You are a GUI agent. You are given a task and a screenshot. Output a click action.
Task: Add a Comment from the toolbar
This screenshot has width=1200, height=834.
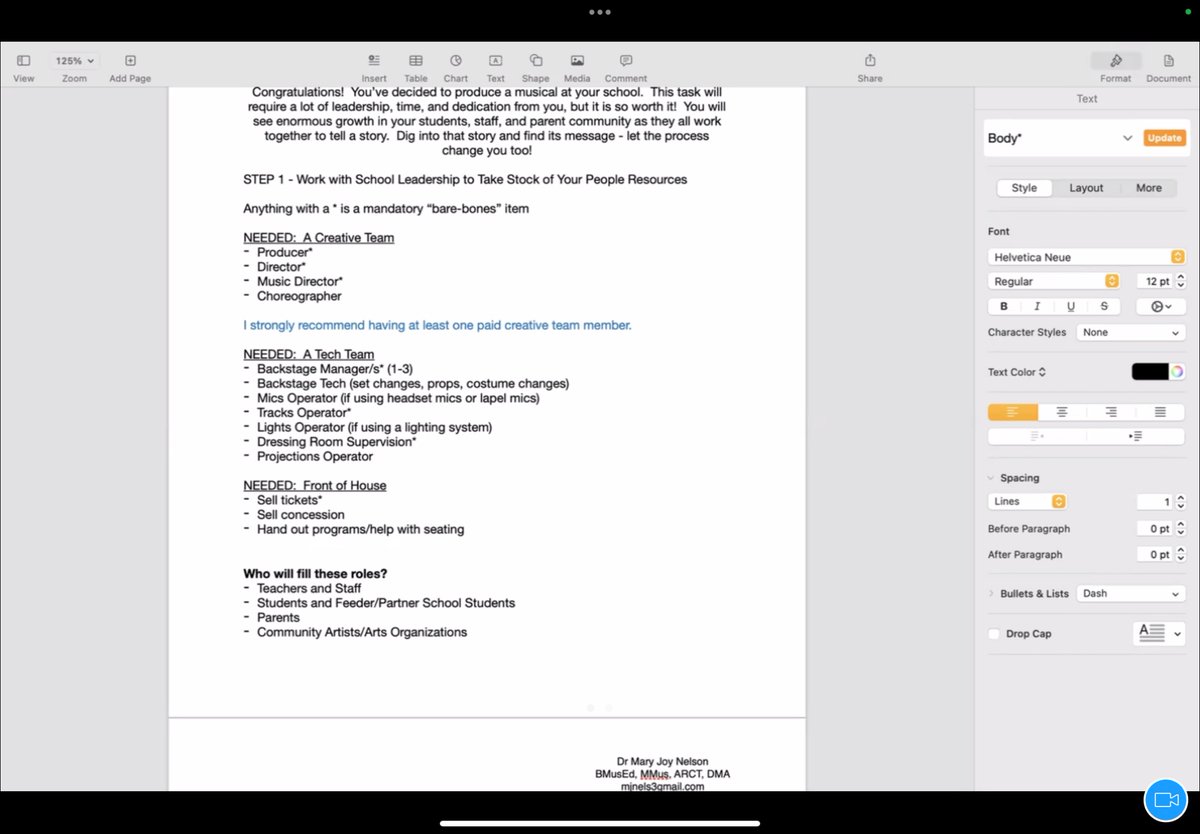(x=626, y=61)
